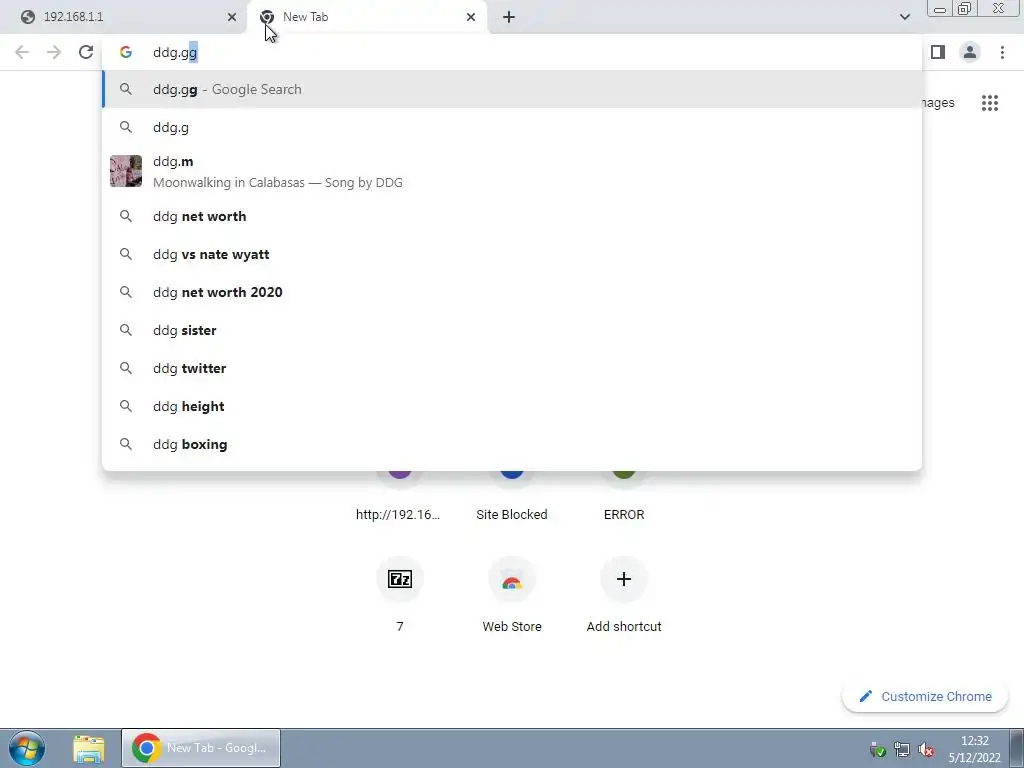1024x768 pixels.
Task: Choose 'ddg vs nate wyatt' suggestion
Action: tap(512, 254)
